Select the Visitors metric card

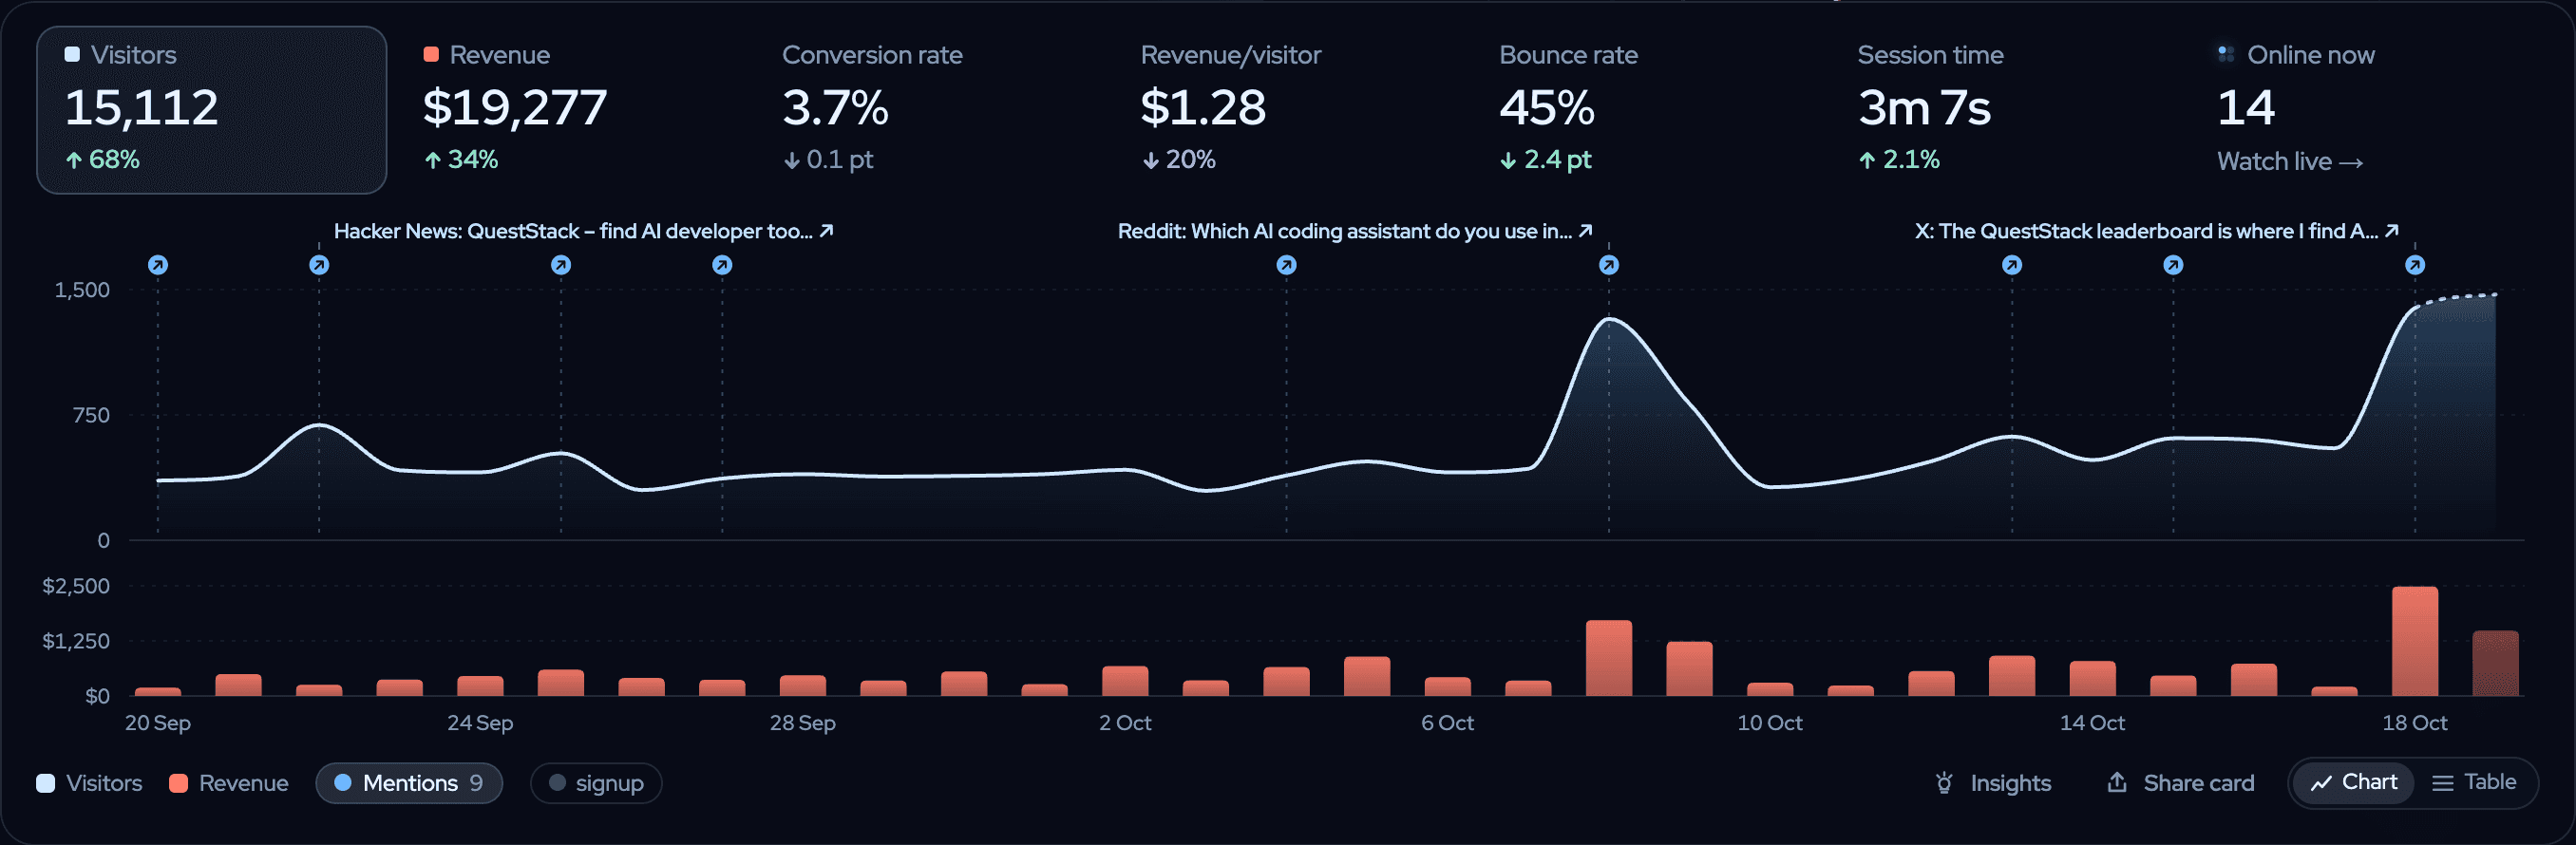(211, 110)
